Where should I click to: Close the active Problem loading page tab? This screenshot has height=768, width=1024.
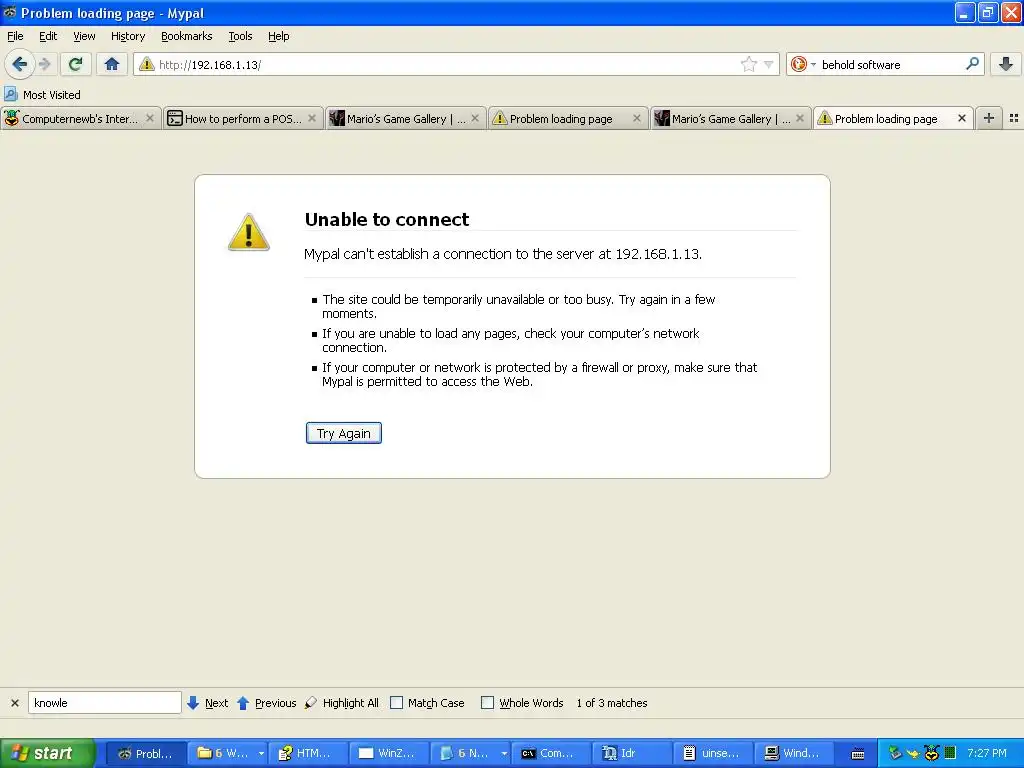[961, 118]
